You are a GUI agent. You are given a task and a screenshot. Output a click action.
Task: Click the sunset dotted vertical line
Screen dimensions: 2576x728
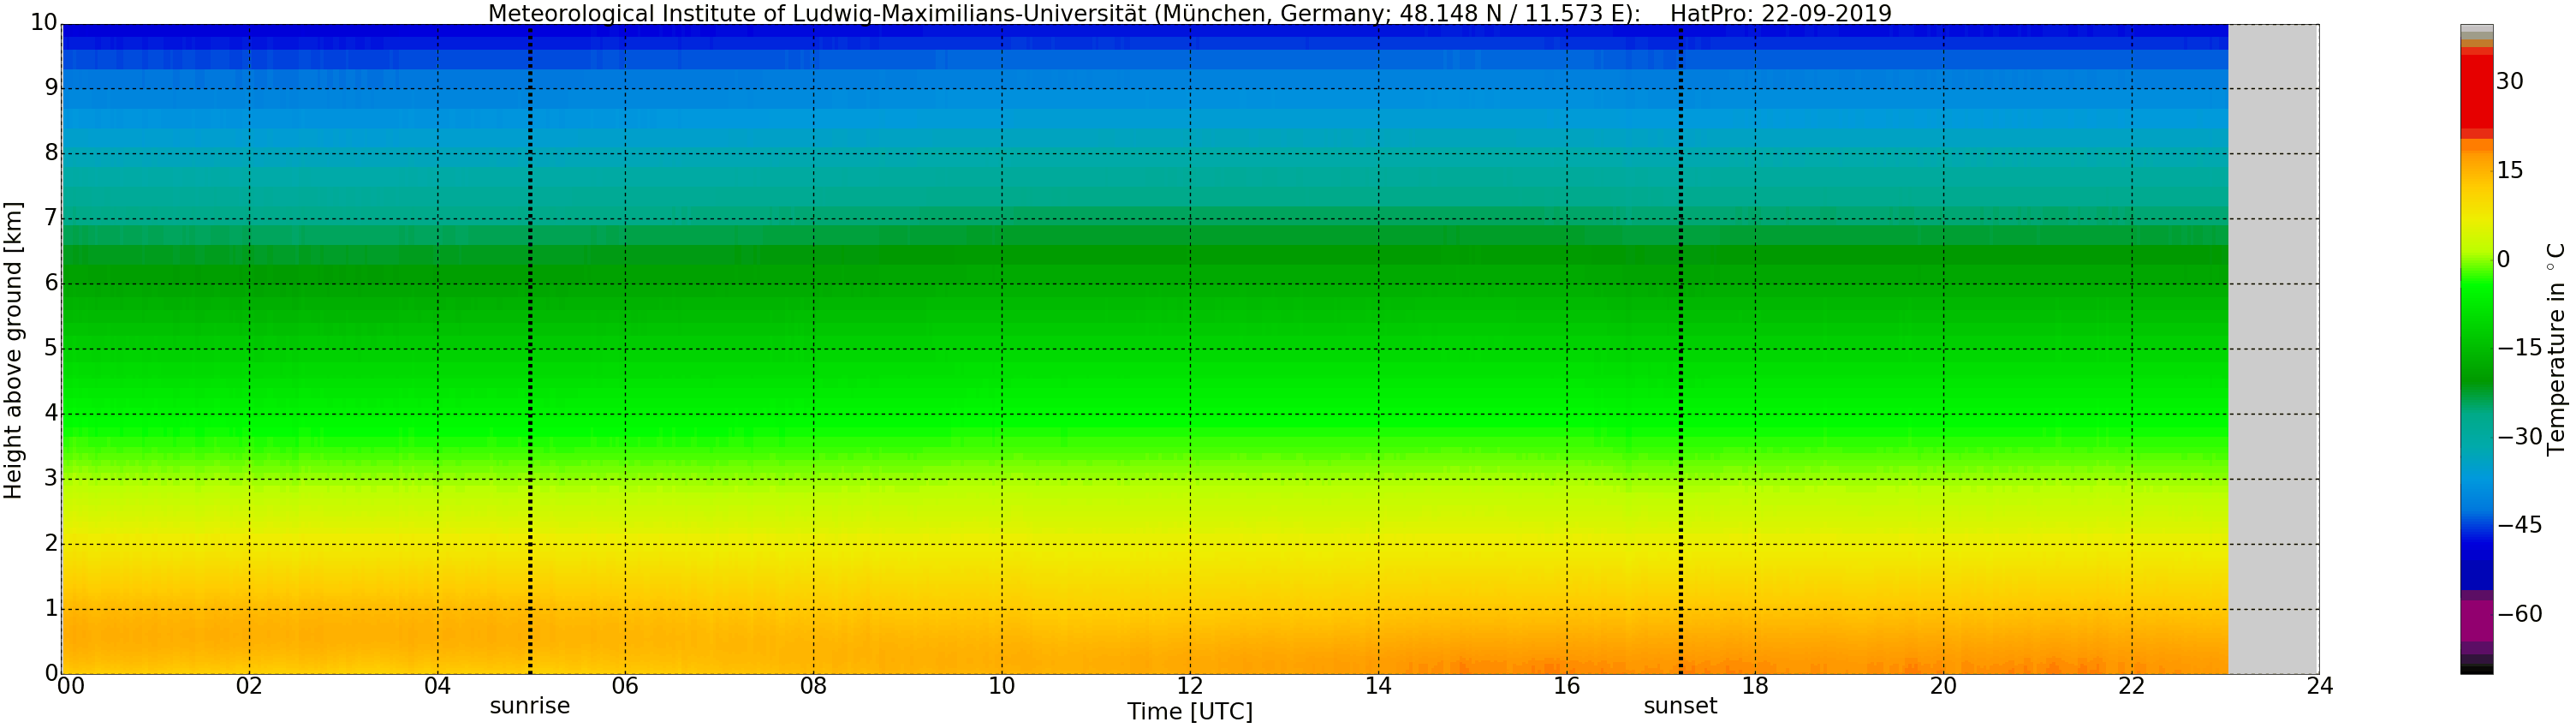[x=1680, y=350]
